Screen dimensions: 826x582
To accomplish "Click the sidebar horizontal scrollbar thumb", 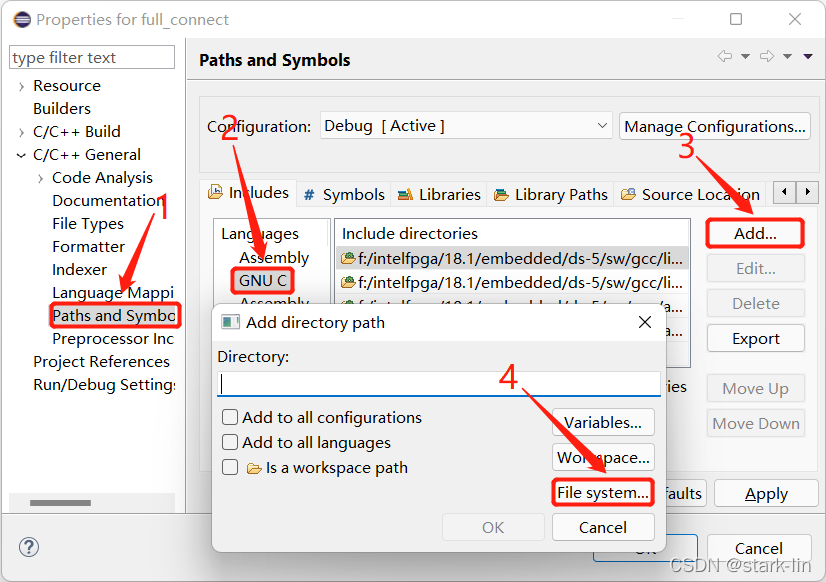I will point(60,503).
